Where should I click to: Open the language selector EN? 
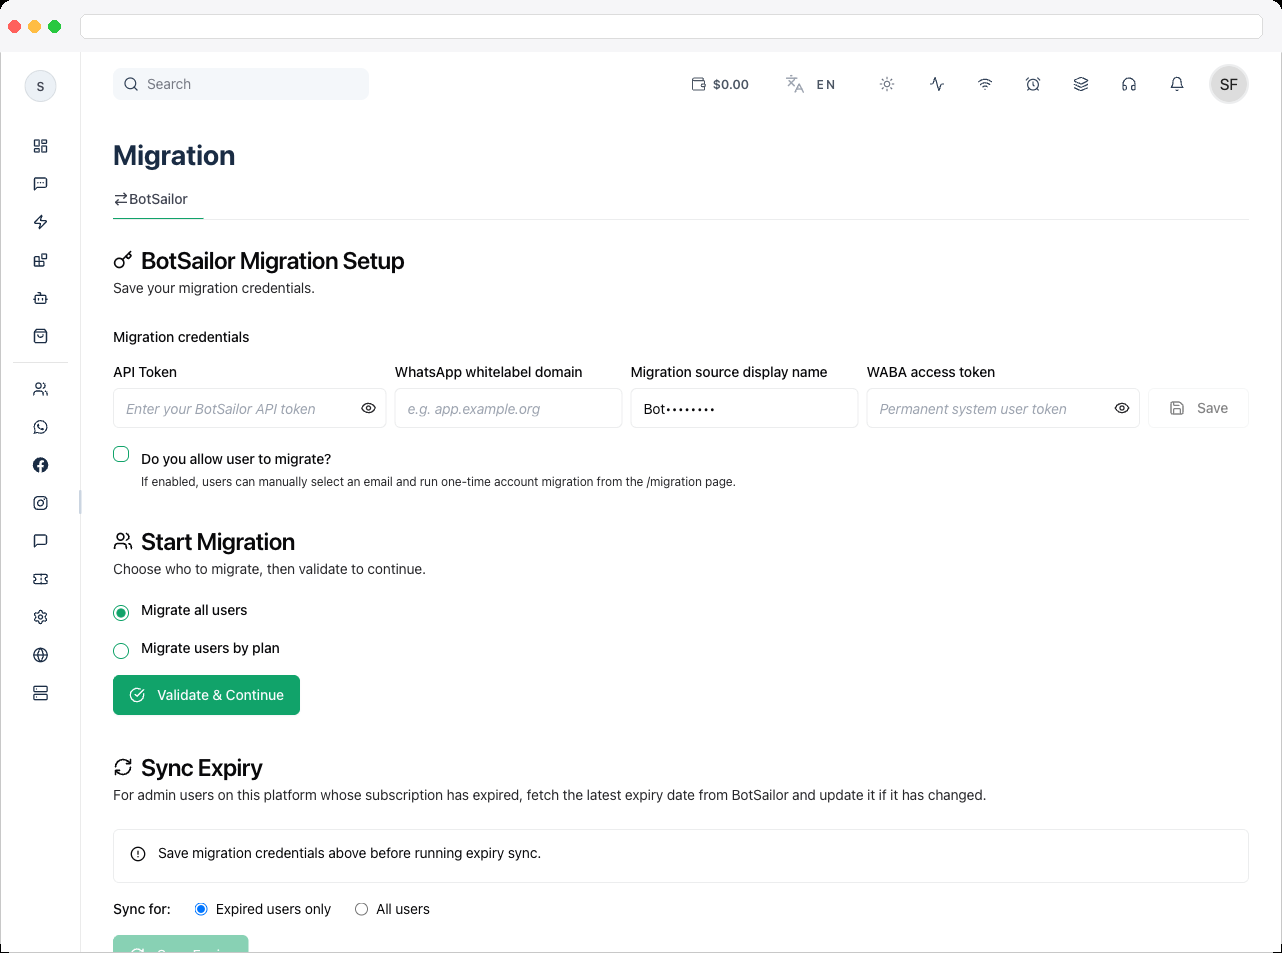[811, 84]
